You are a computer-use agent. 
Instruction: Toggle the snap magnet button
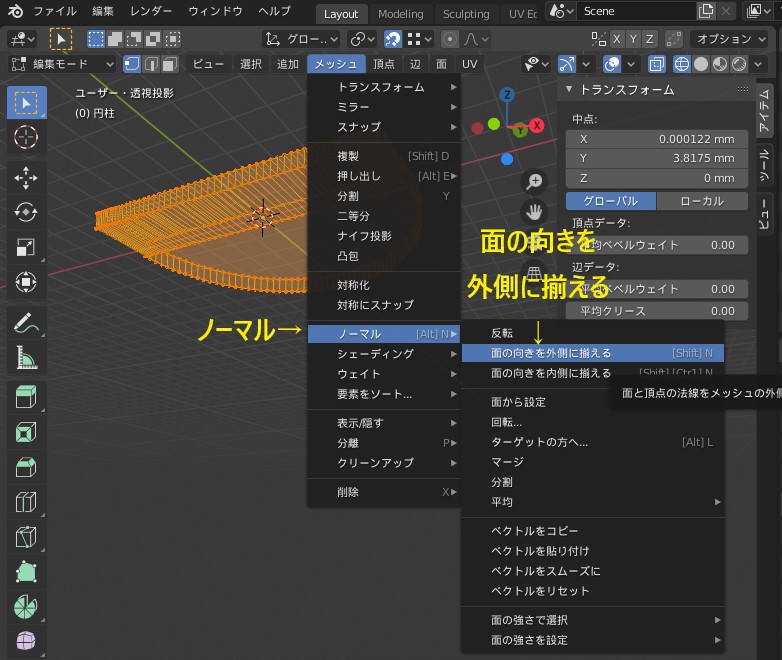click(x=393, y=39)
